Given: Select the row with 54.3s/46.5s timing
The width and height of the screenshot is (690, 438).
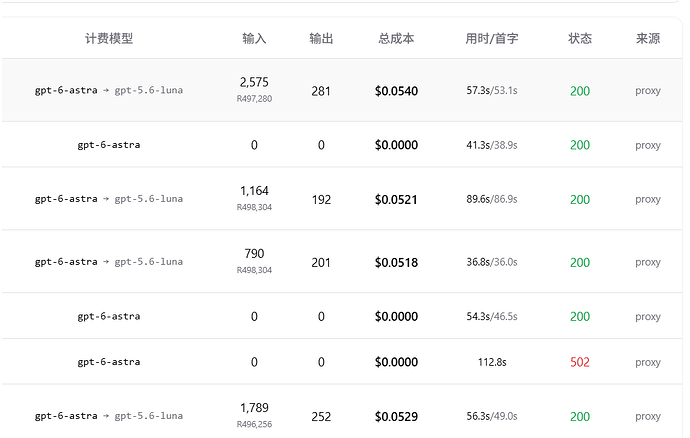Looking at the screenshot, I should [342, 316].
